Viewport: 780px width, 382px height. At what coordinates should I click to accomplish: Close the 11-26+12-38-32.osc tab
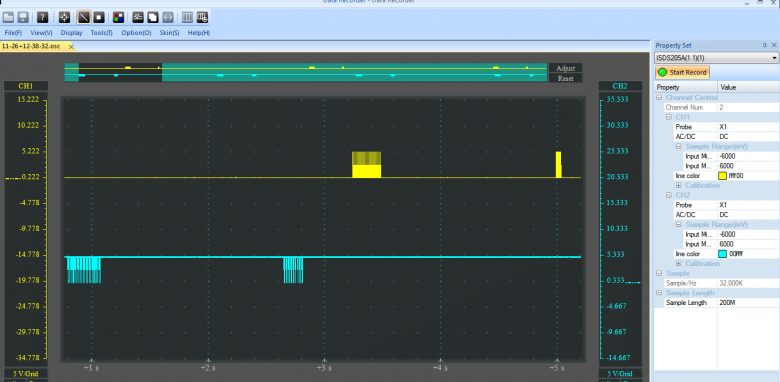(x=71, y=46)
